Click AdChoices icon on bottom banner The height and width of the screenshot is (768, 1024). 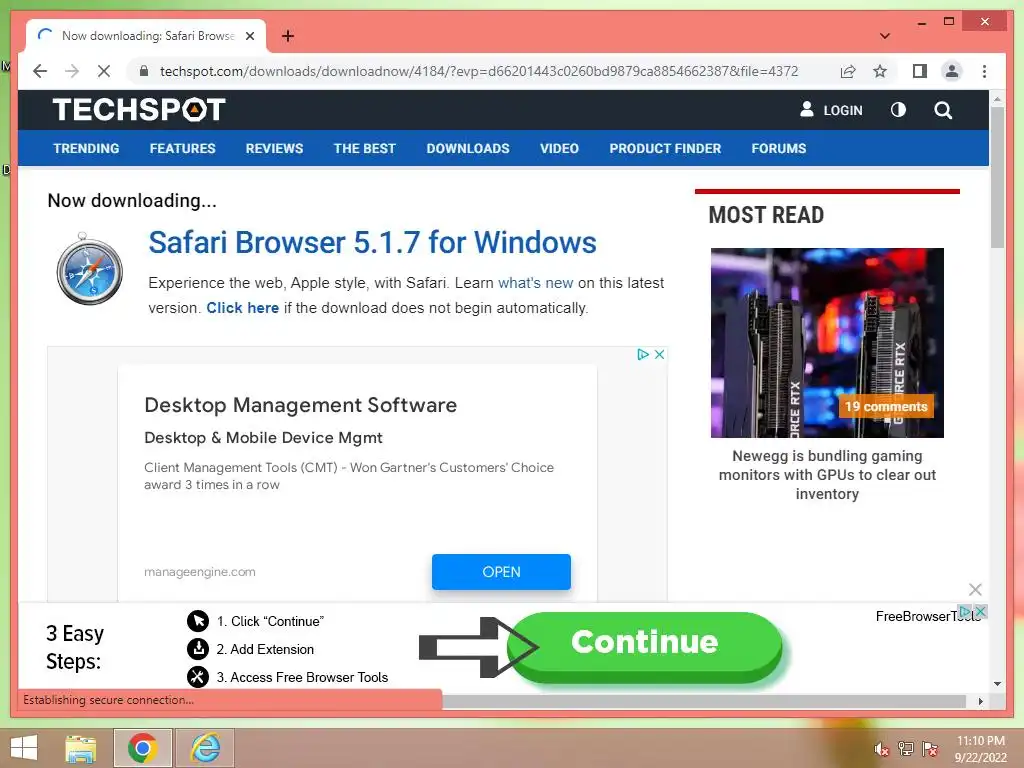point(965,611)
